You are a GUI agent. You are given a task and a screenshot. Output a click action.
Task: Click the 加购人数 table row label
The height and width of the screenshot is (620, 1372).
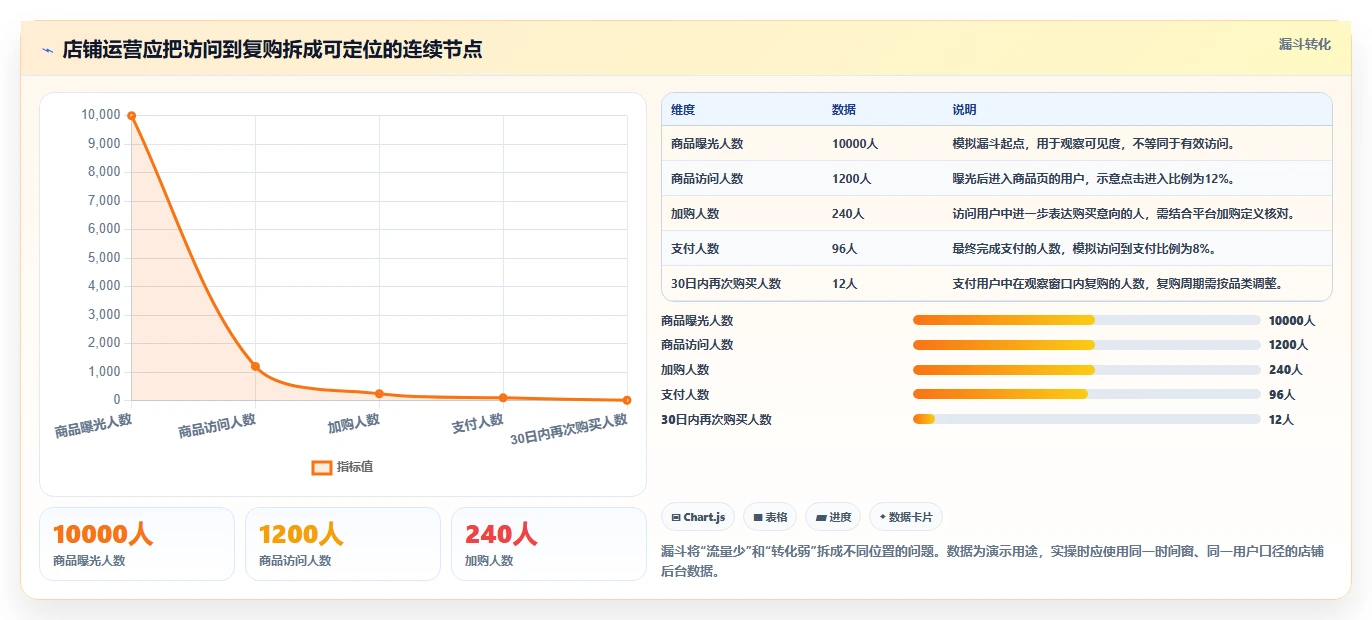695,214
